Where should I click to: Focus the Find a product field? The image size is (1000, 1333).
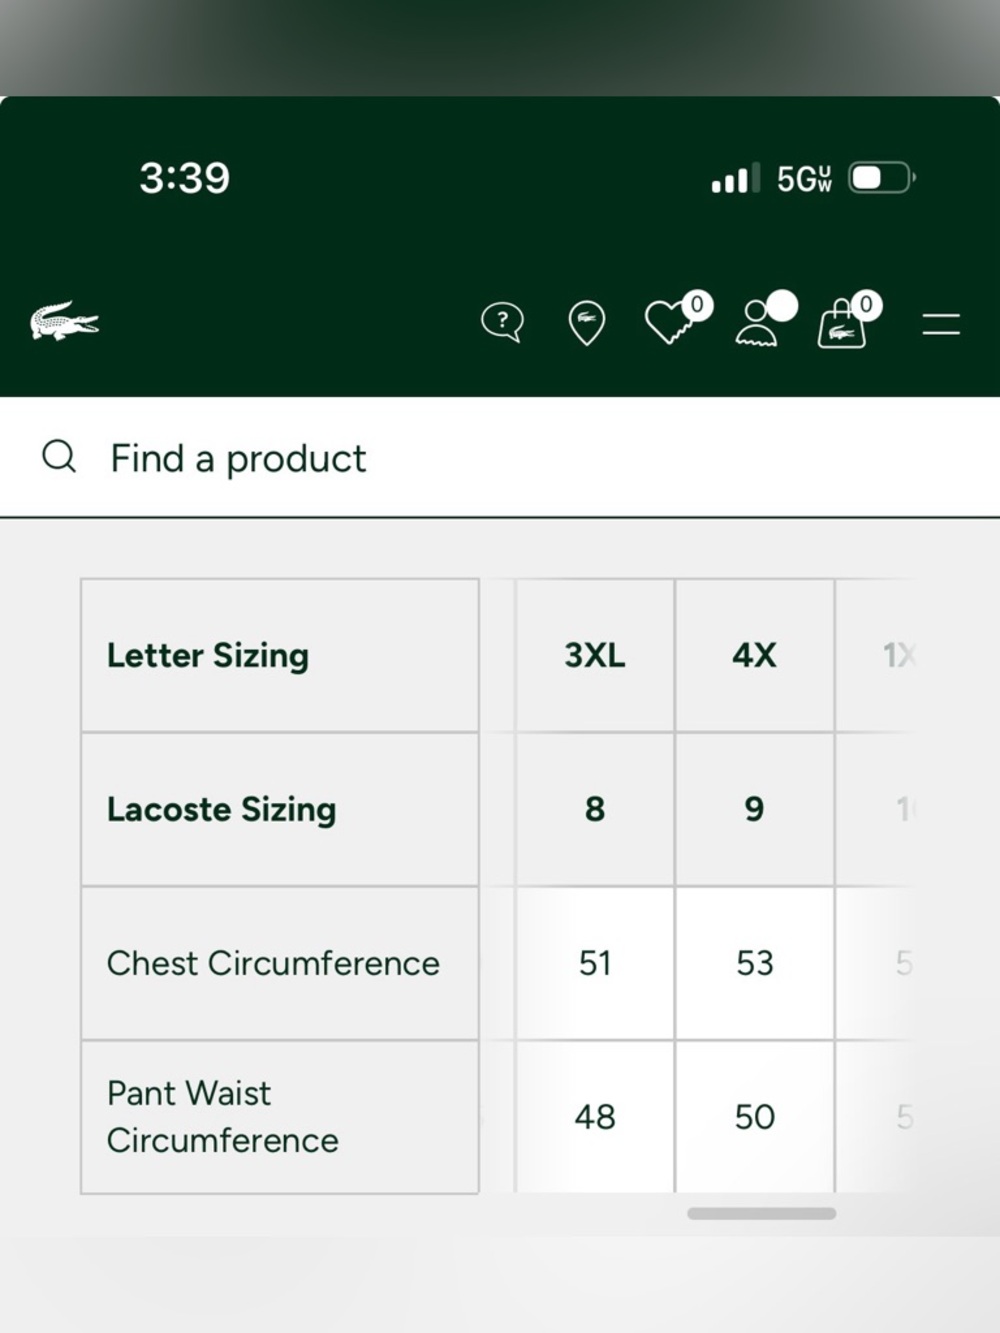[500, 458]
